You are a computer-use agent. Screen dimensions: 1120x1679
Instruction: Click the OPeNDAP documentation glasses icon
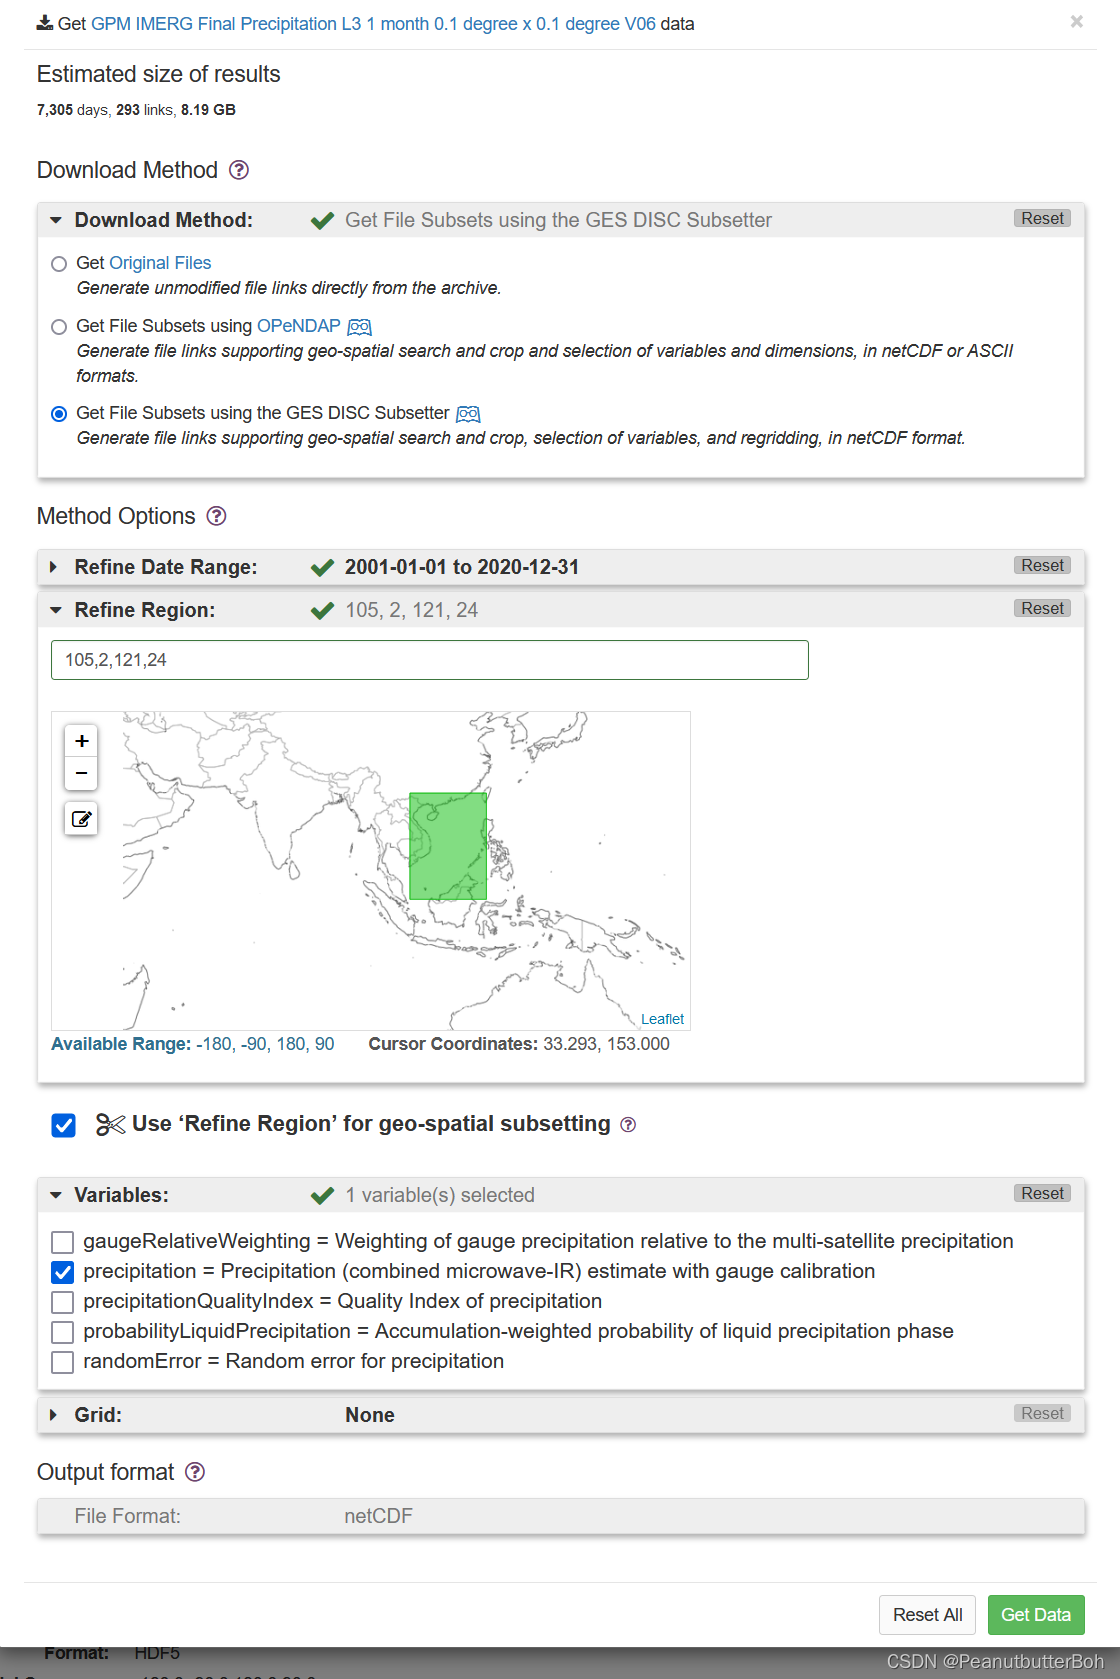[360, 326]
